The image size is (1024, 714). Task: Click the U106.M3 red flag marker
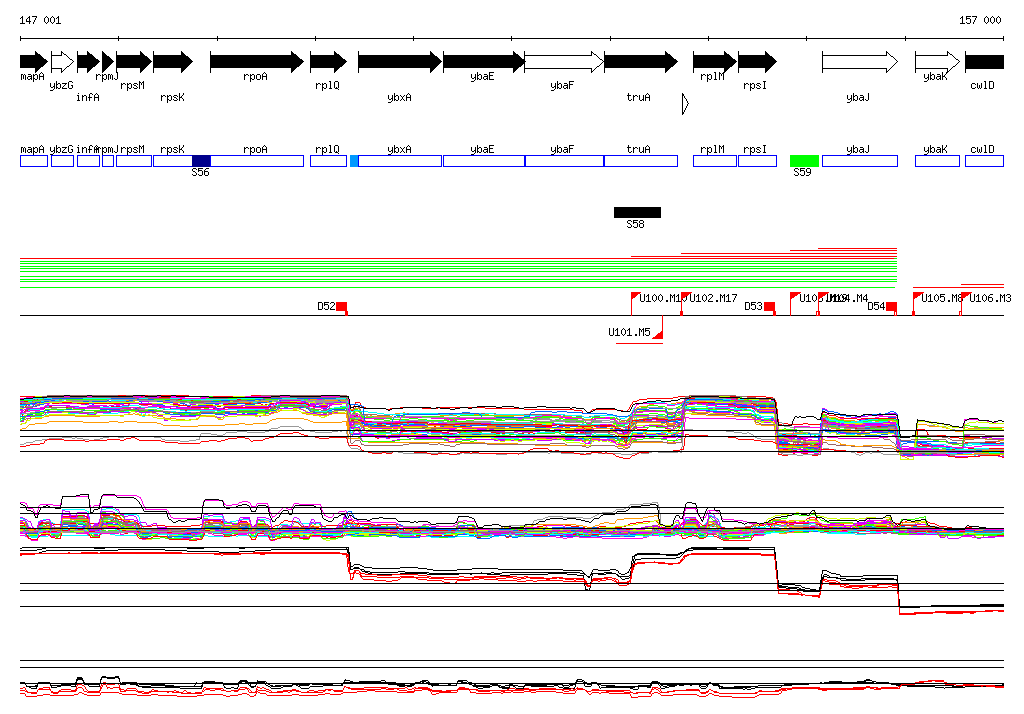(965, 297)
